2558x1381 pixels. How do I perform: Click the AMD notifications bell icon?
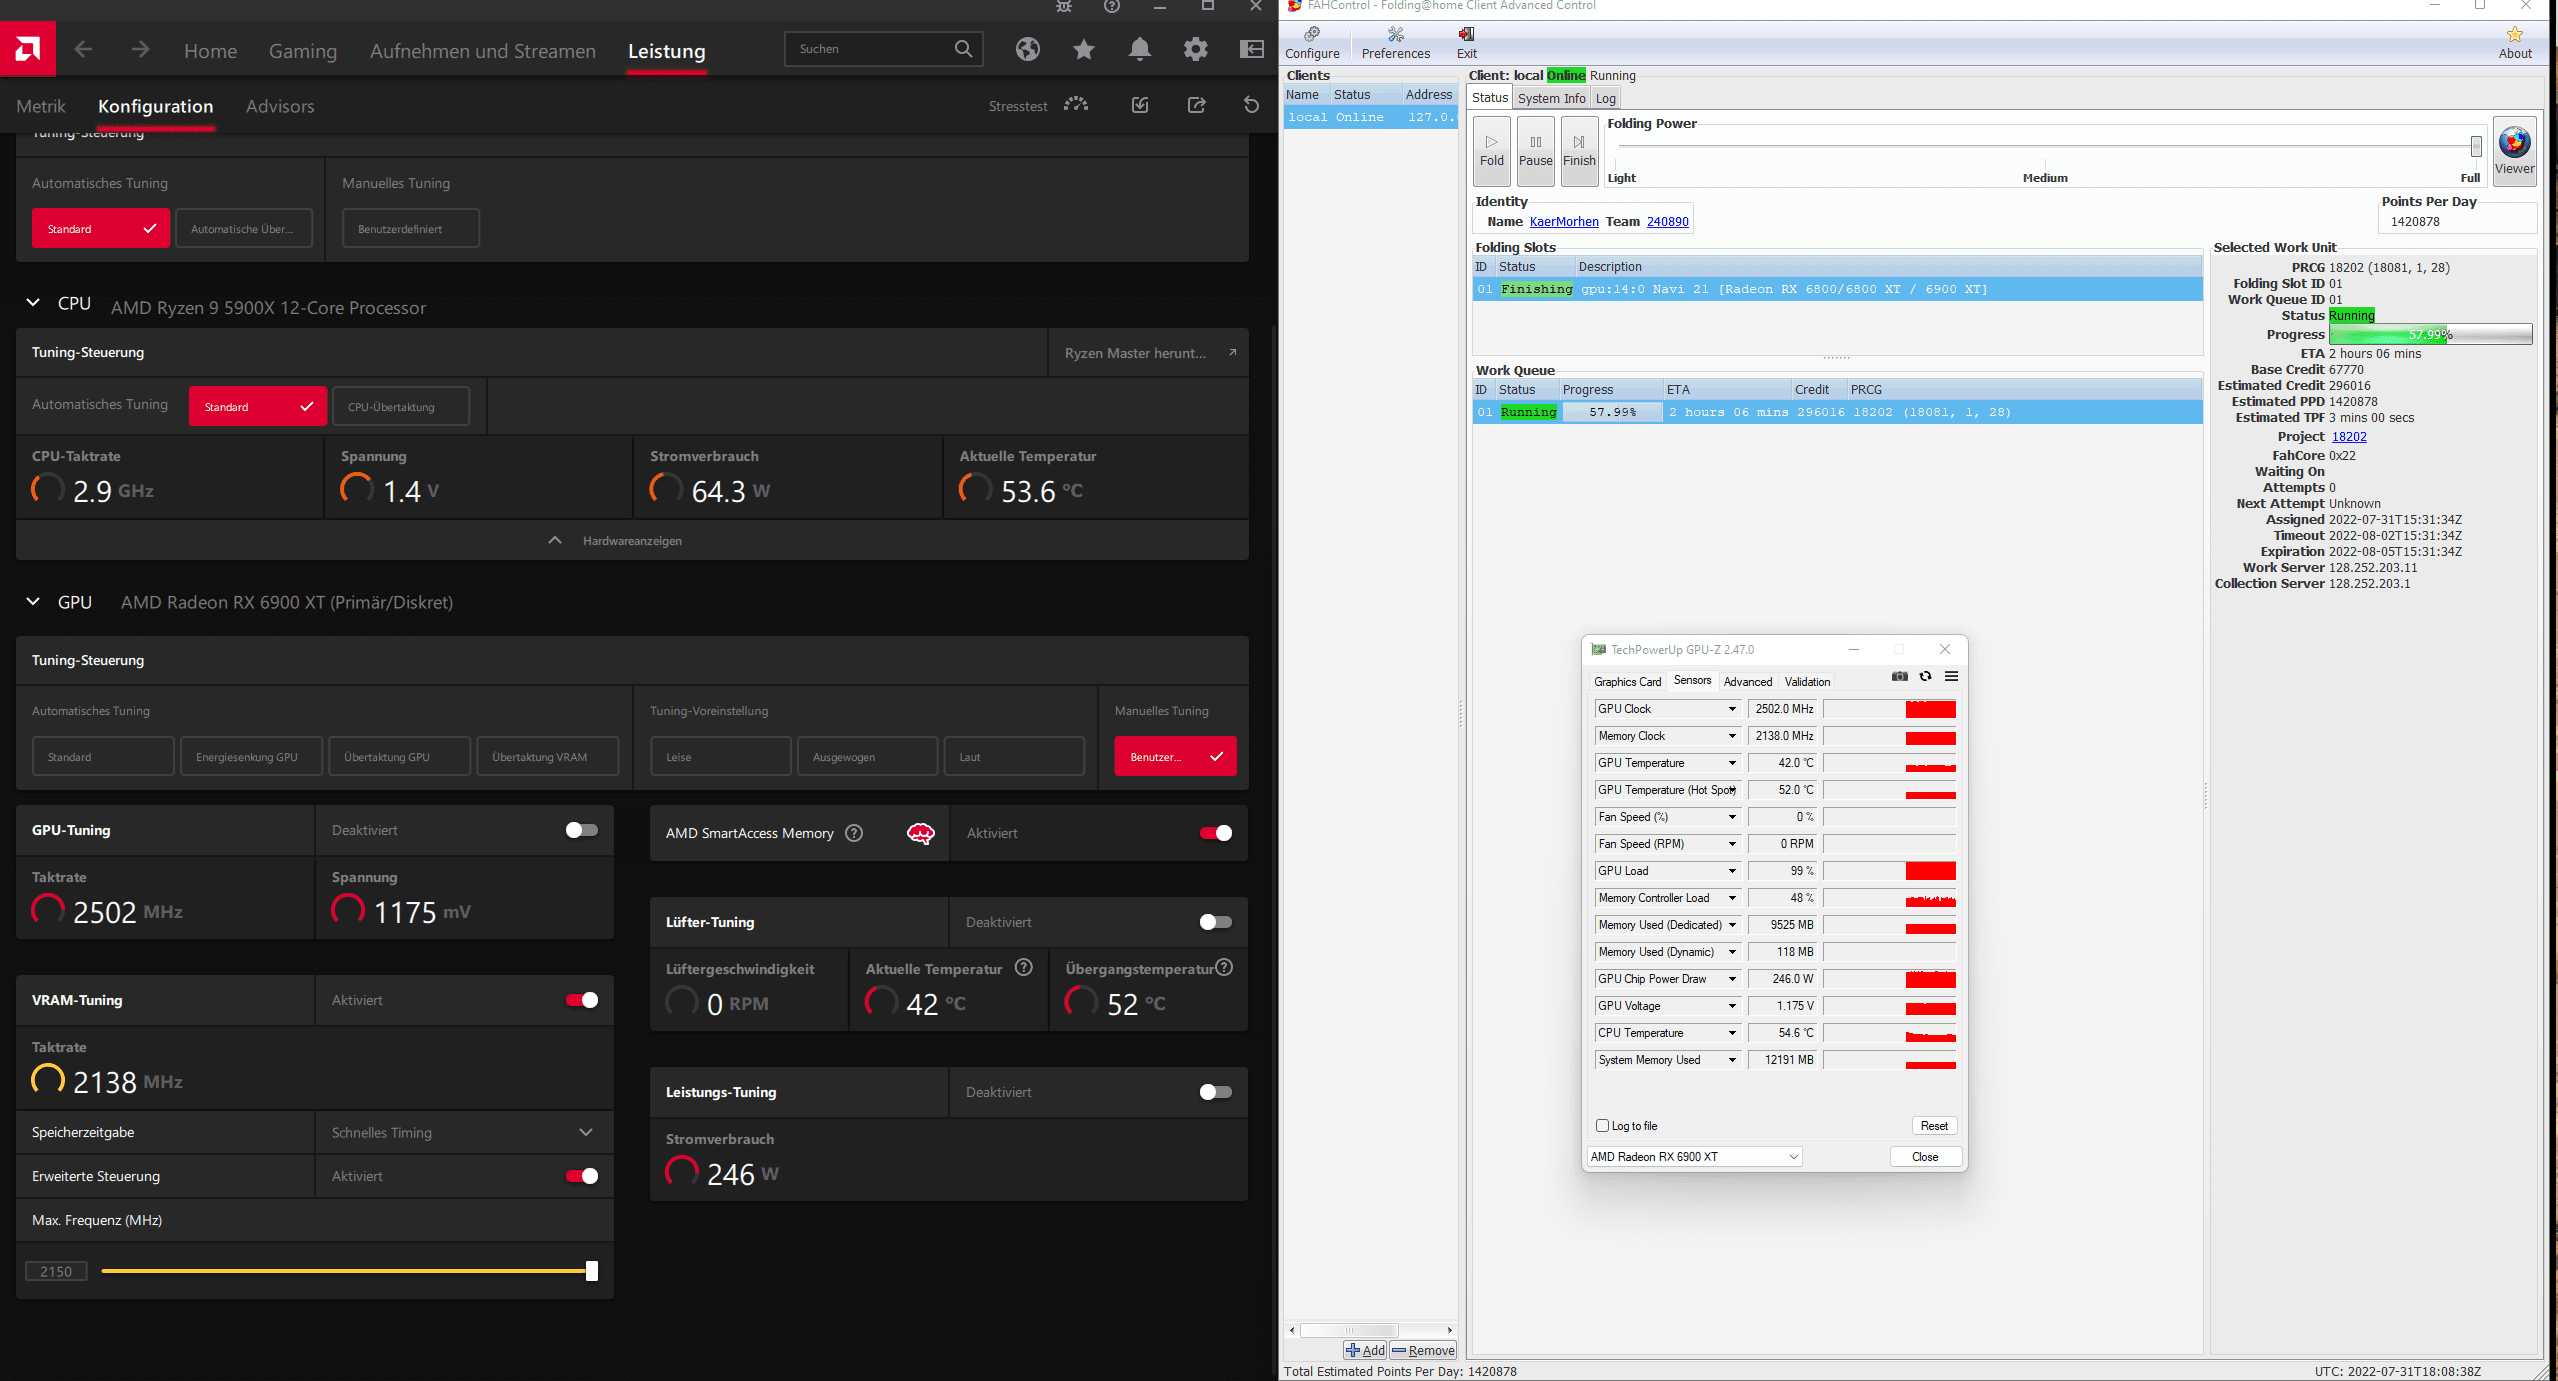(x=1139, y=49)
